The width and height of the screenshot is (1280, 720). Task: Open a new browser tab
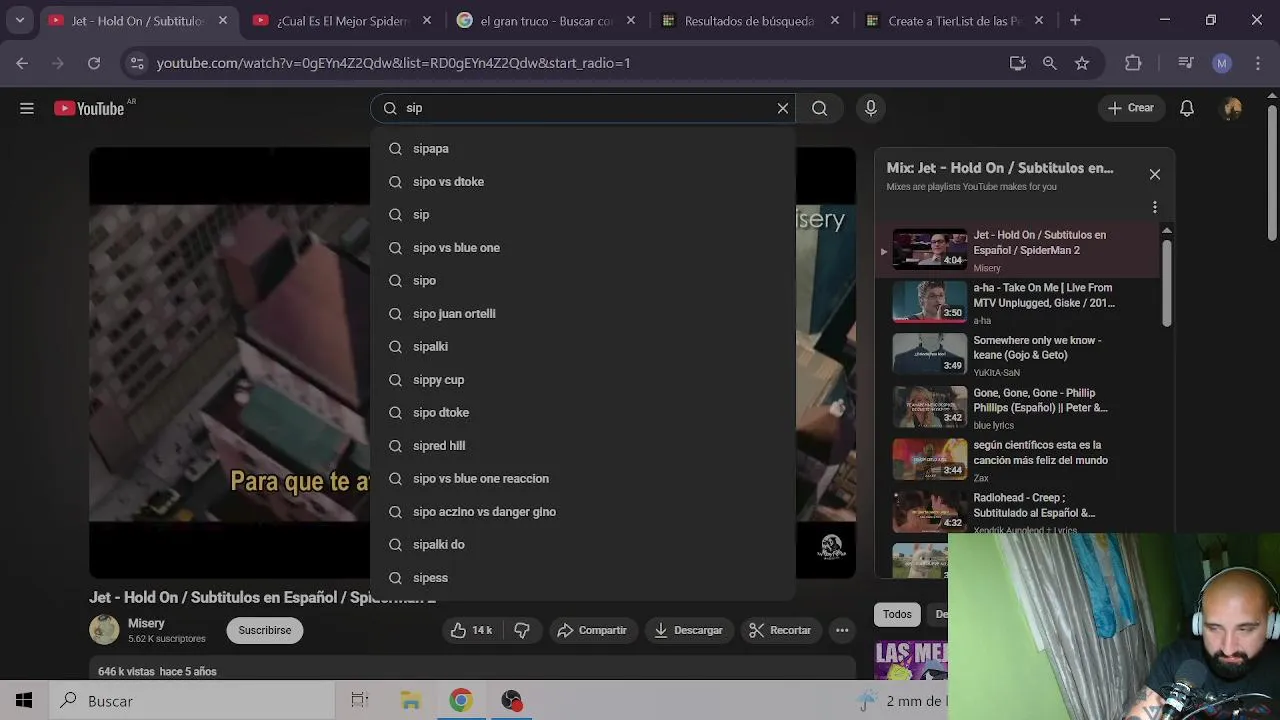(x=1075, y=20)
